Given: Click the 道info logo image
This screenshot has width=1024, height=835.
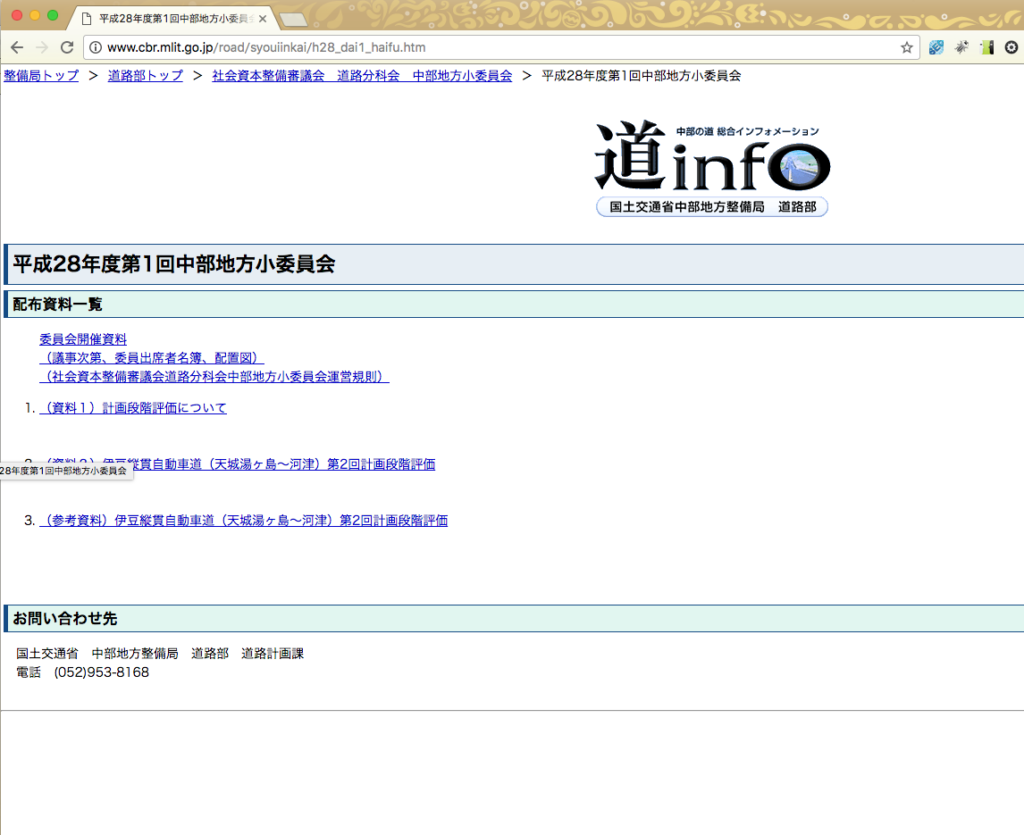Looking at the screenshot, I should tap(712, 167).
